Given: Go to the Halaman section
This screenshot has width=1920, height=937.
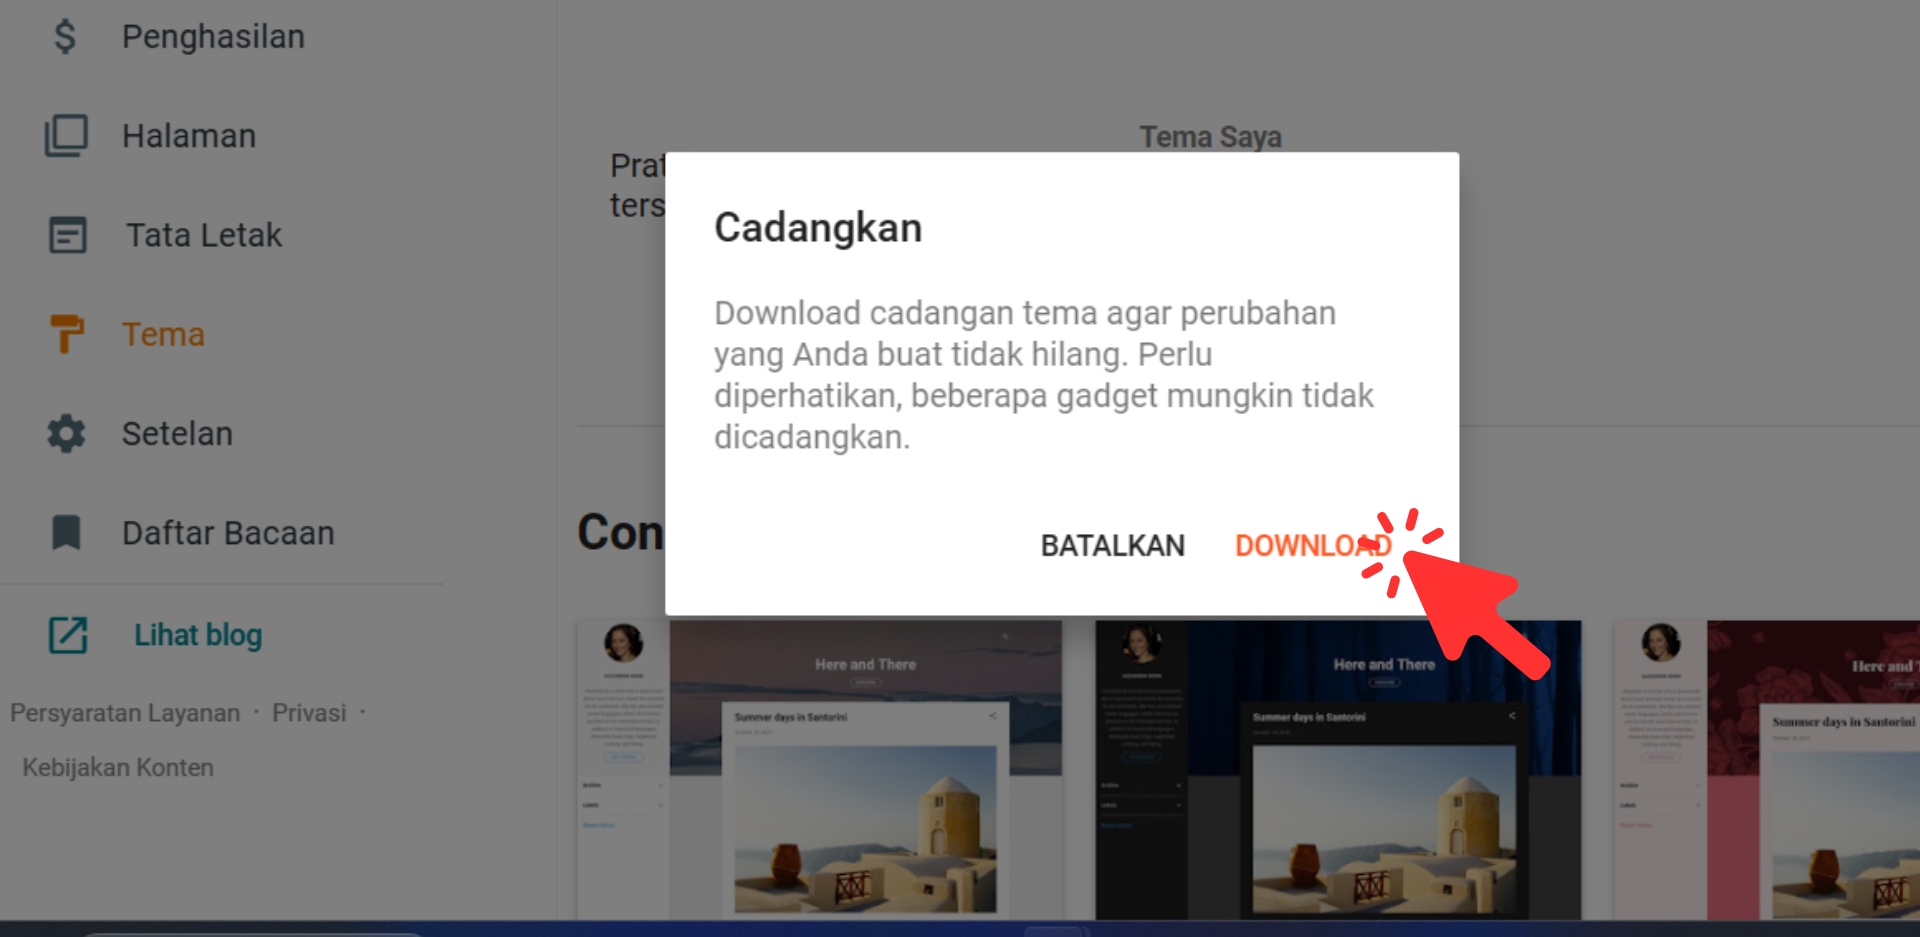Looking at the screenshot, I should coord(189,136).
